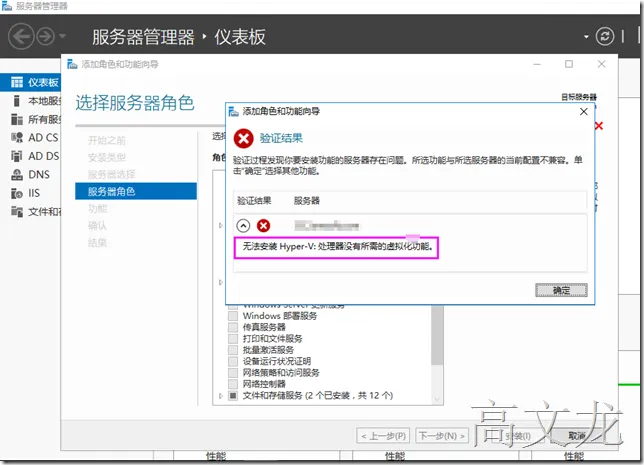Check the 传真服务器 role
Screen dimensions: 644x465
pyautogui.click(x=233, y=327)
